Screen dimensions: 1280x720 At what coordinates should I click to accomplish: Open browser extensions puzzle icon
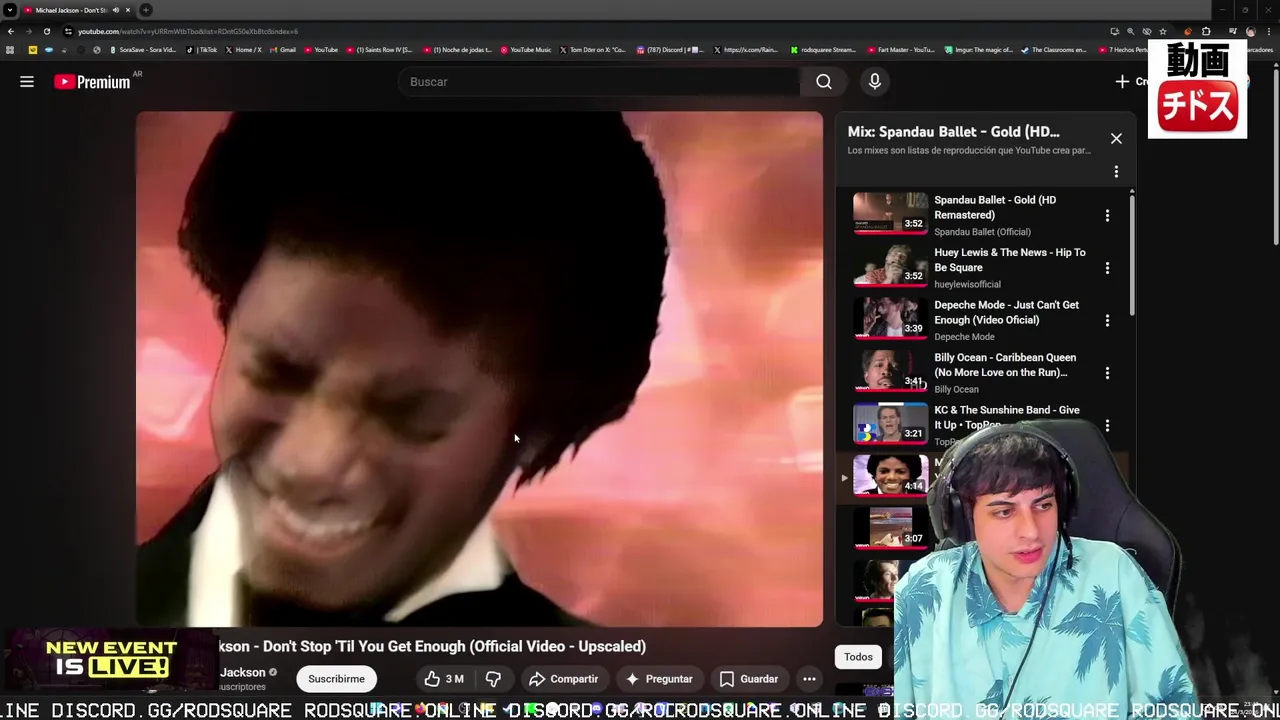(1206, 31)
